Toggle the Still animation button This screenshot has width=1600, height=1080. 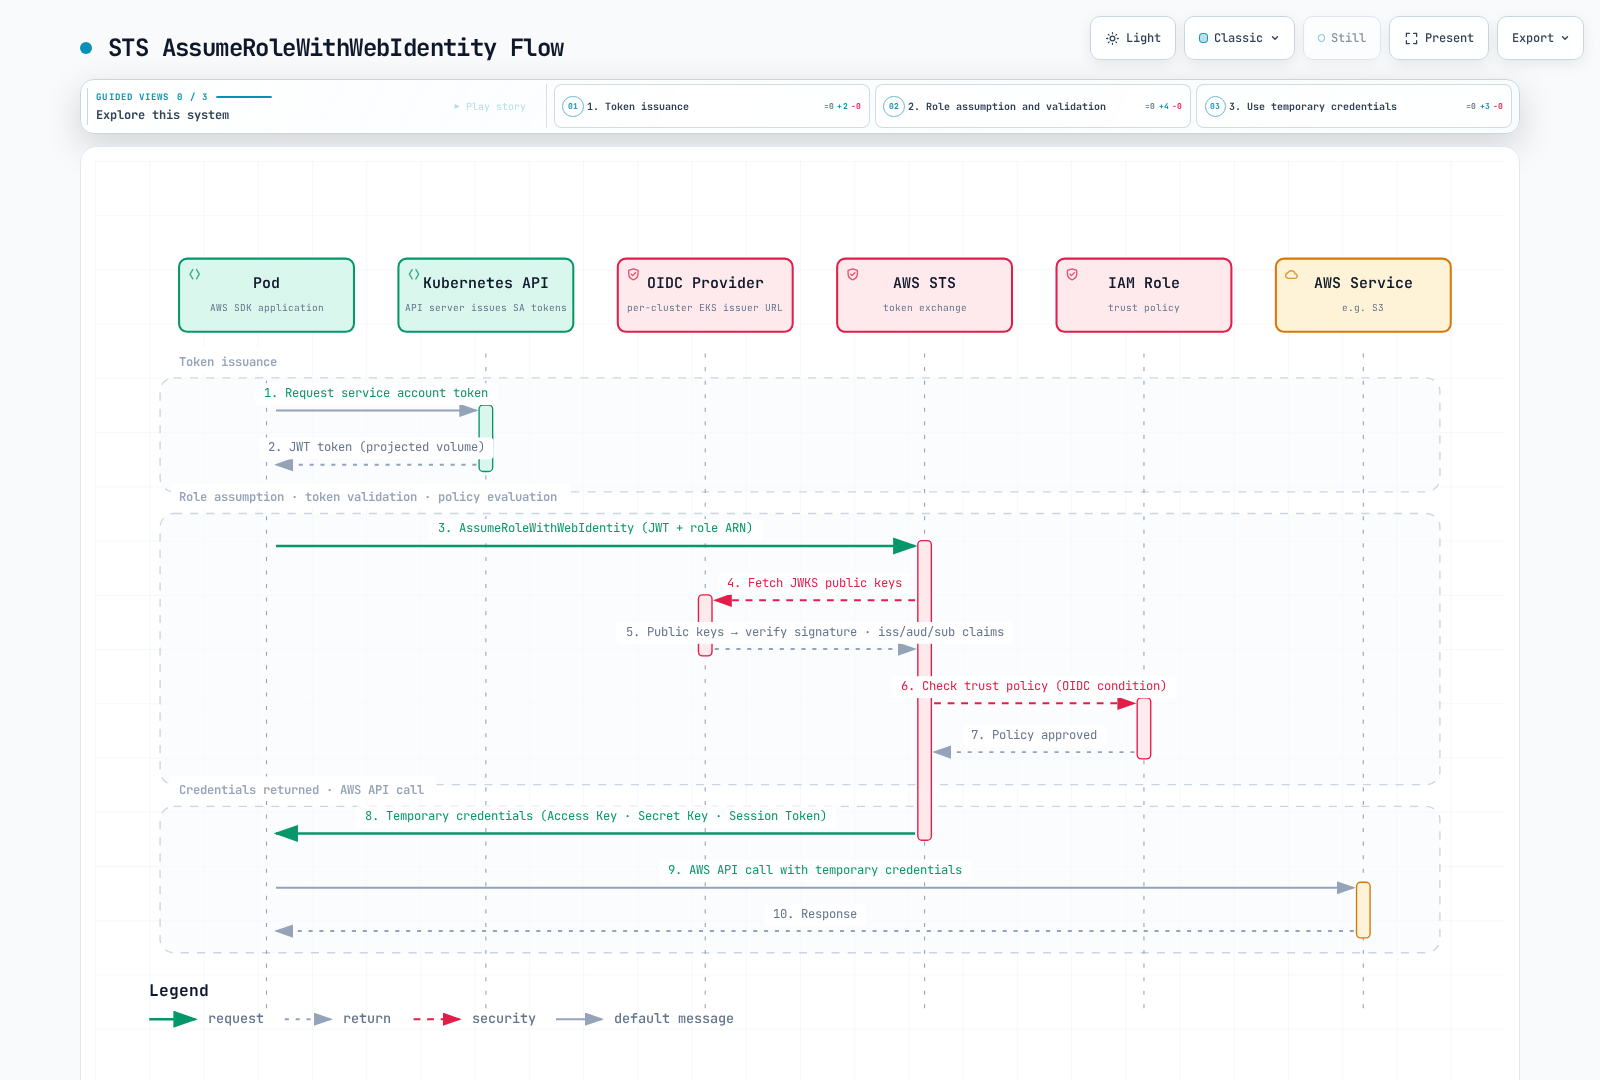click(x=1342, y=38)
